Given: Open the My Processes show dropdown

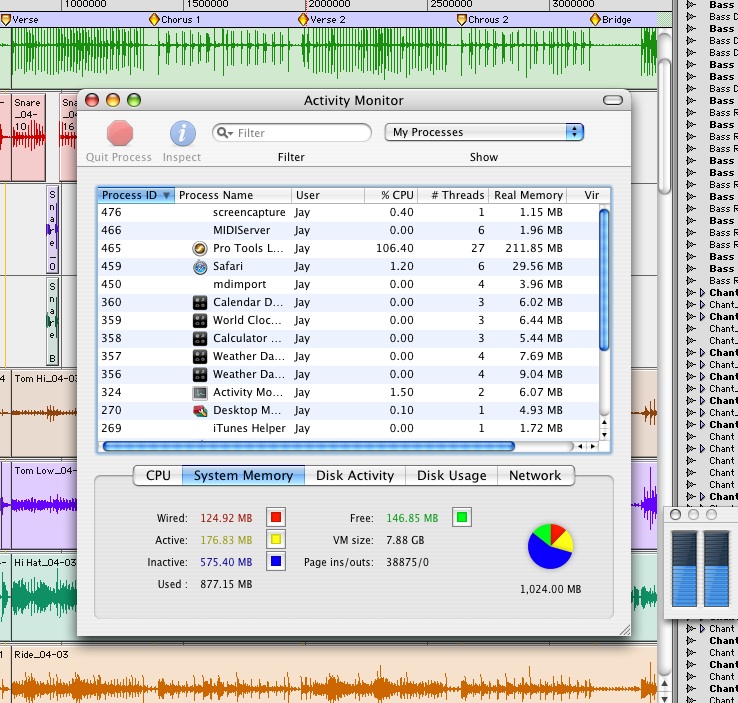Looking at the screenshot, I should pyautogui.click(x=484, y=132).
